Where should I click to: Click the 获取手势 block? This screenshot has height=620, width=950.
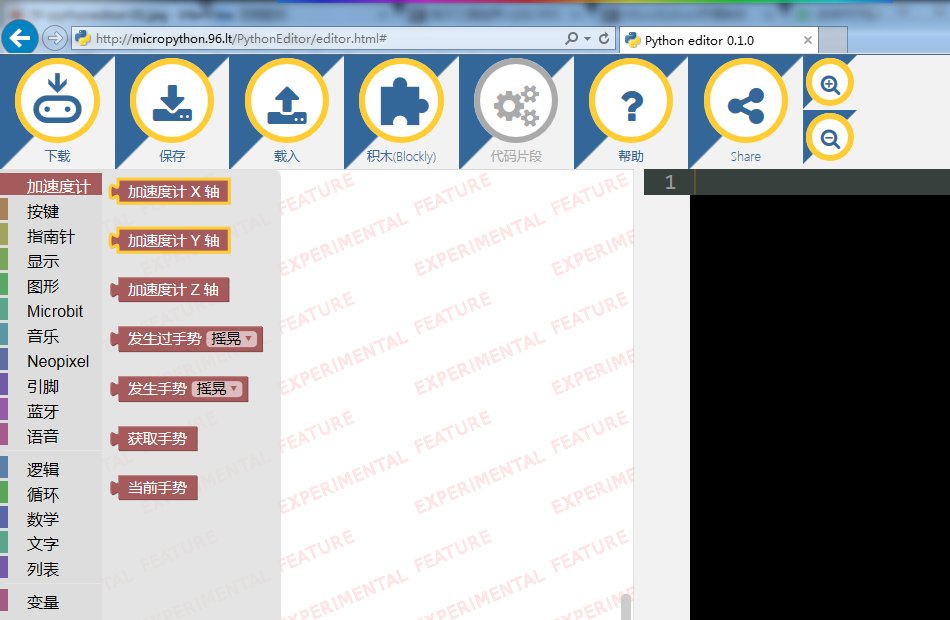[x=155, y=438]
